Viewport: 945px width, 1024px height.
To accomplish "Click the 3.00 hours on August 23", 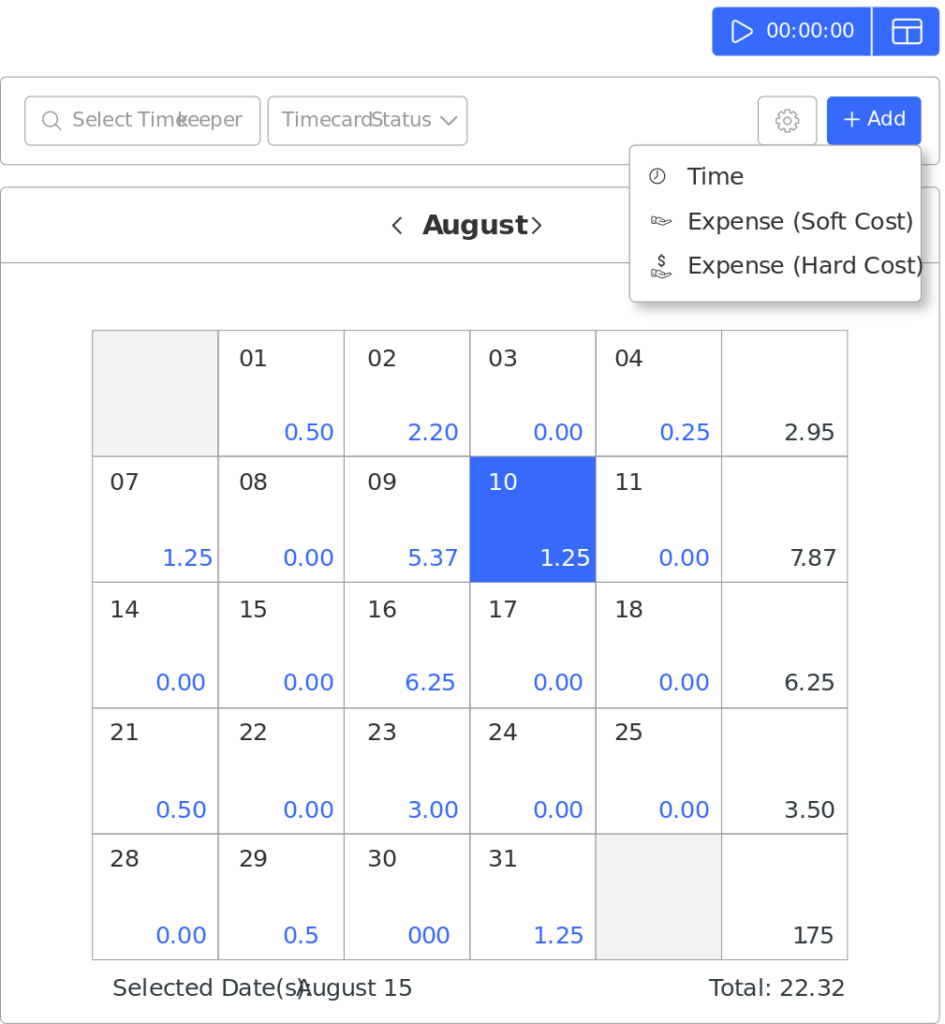I will pos(432,810).
